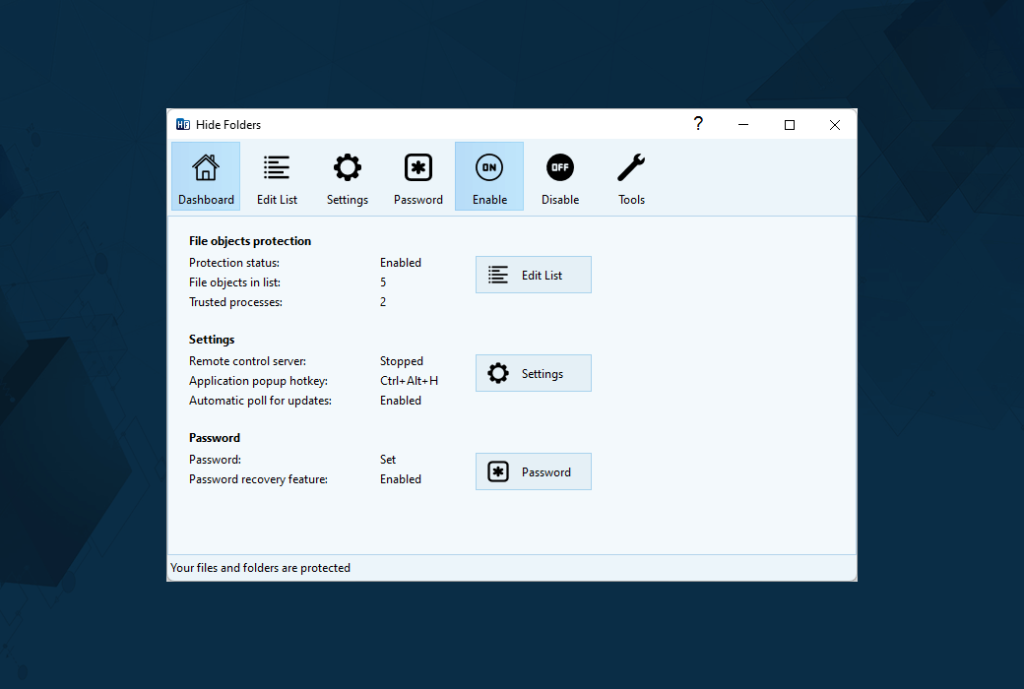Open Settings from the toolbar gear
The width and height of the screenshot is (1024, 689).
pyautogui.click(x=347, y=176)
